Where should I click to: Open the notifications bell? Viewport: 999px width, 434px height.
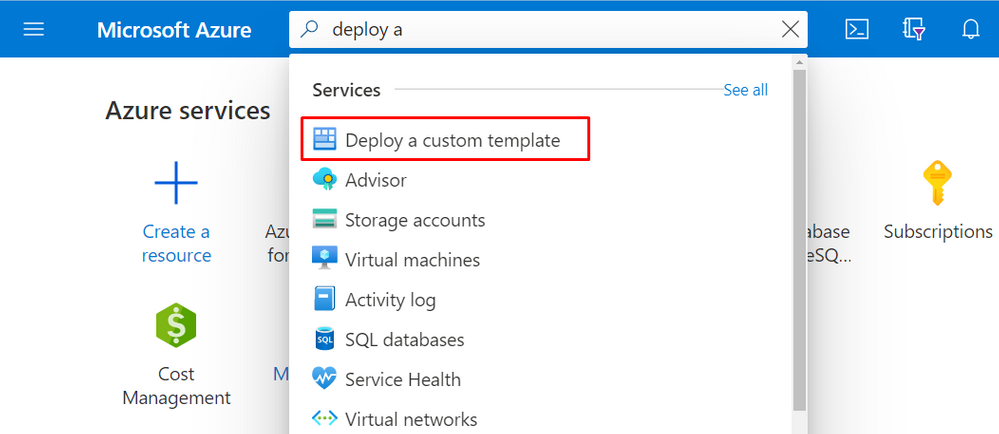coord(970,29)
